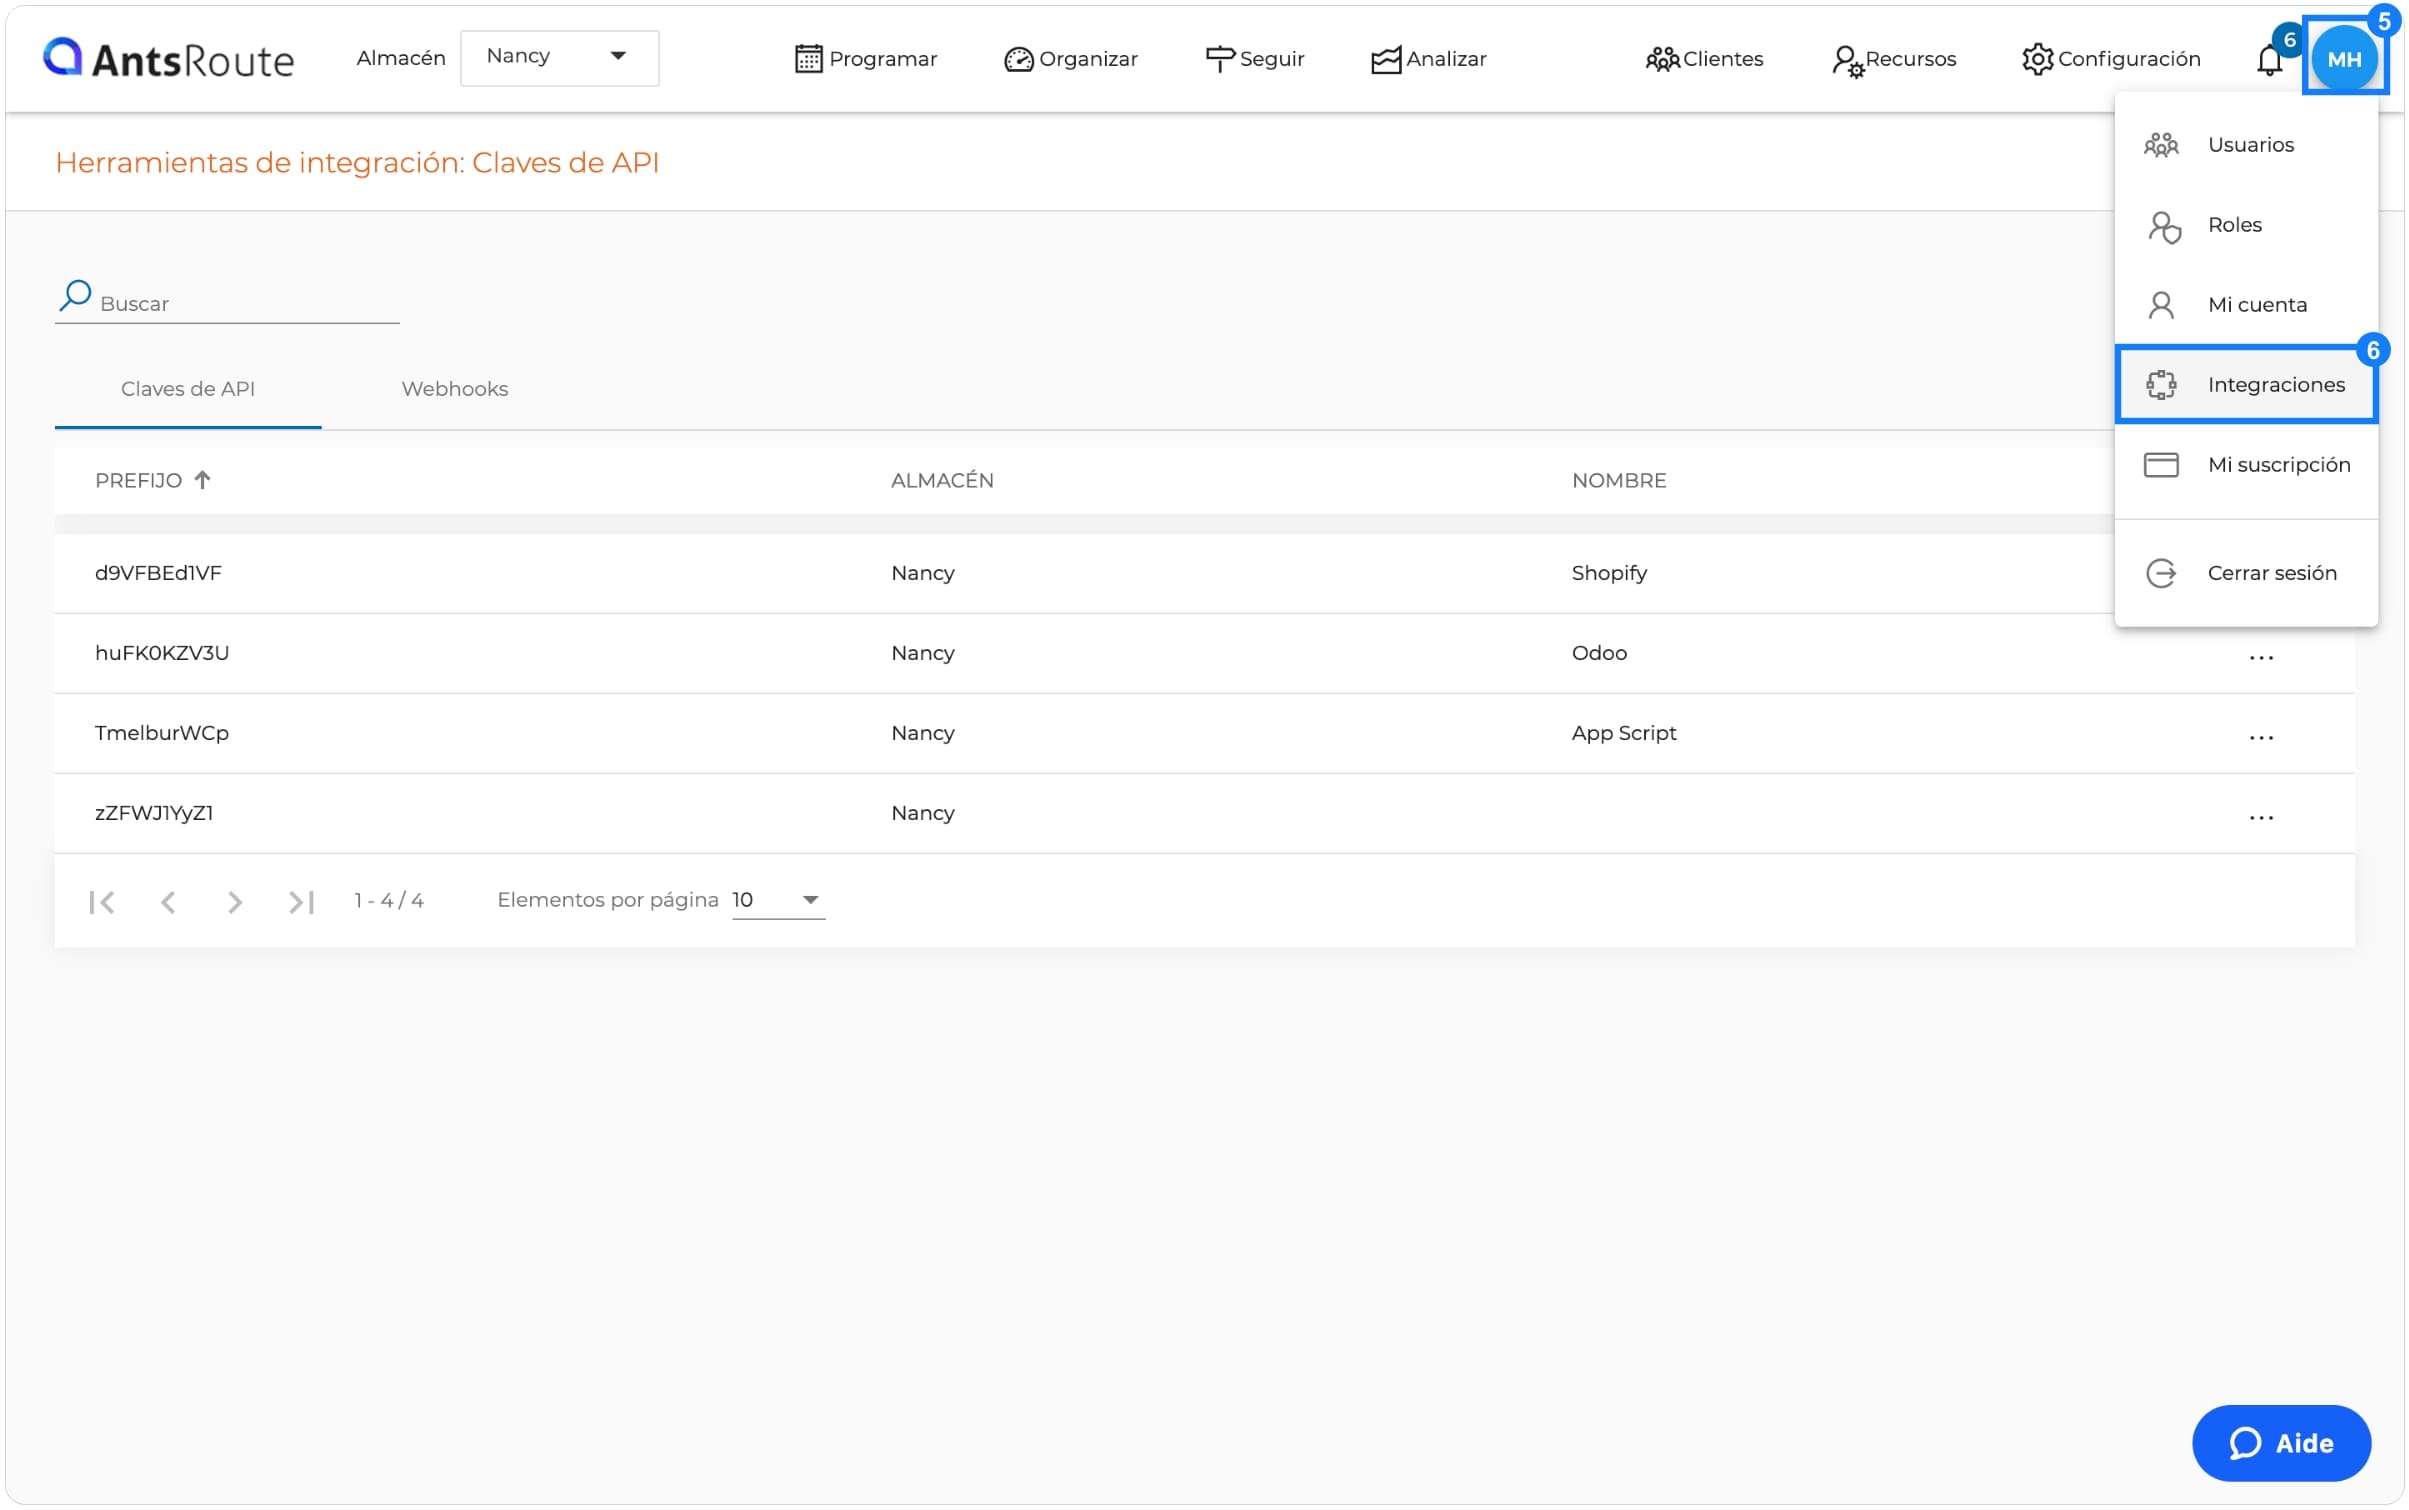Select the TmelburWCp prefix cell

coord(162,732)
